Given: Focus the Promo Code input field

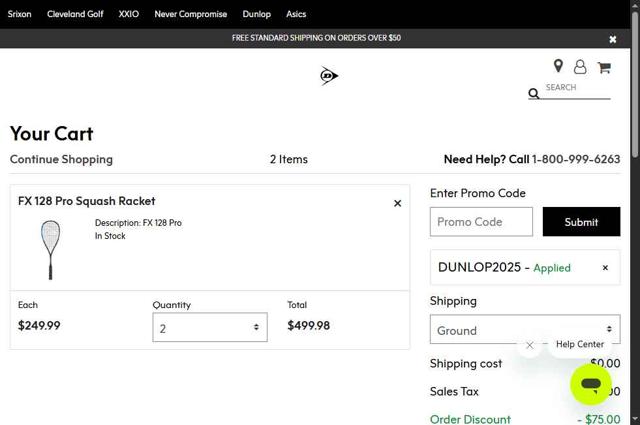Looking at the screenshot, I should (x=481, y=222).
